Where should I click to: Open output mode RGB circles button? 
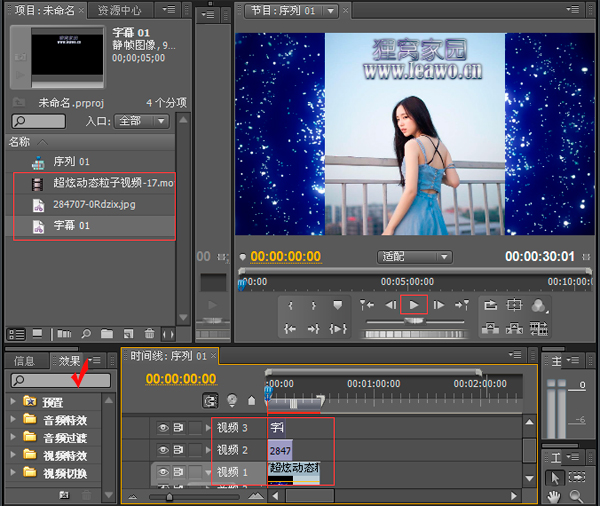pos(539,305)
